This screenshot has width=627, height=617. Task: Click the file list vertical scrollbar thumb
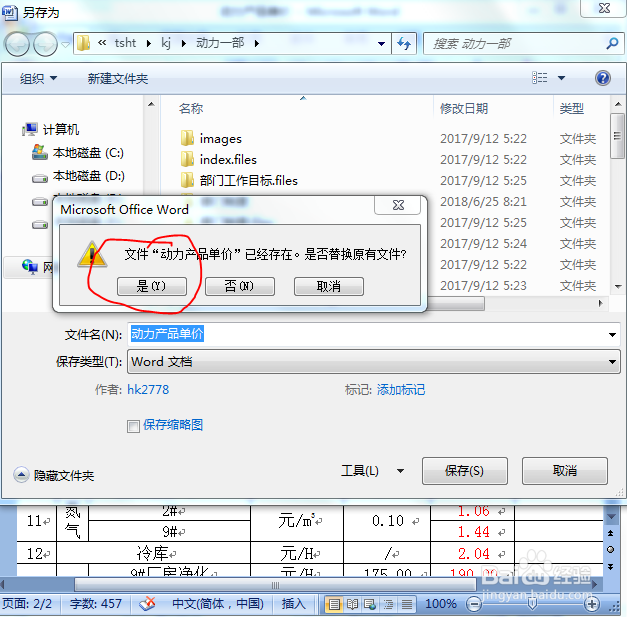tap(617, 136)
